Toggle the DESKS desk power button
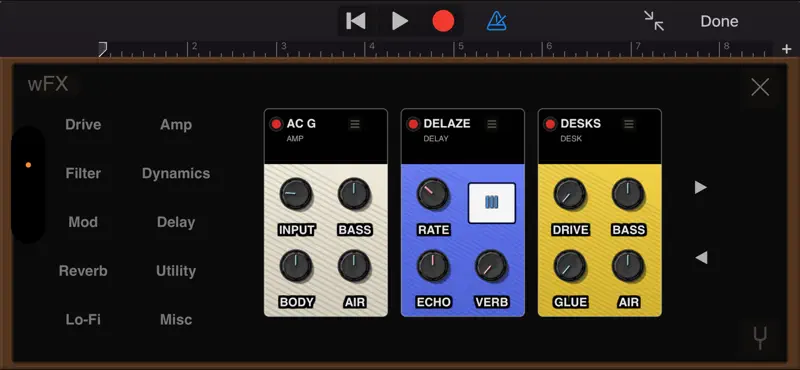Viewport: 800px width, 370px height. pos(550,124)
